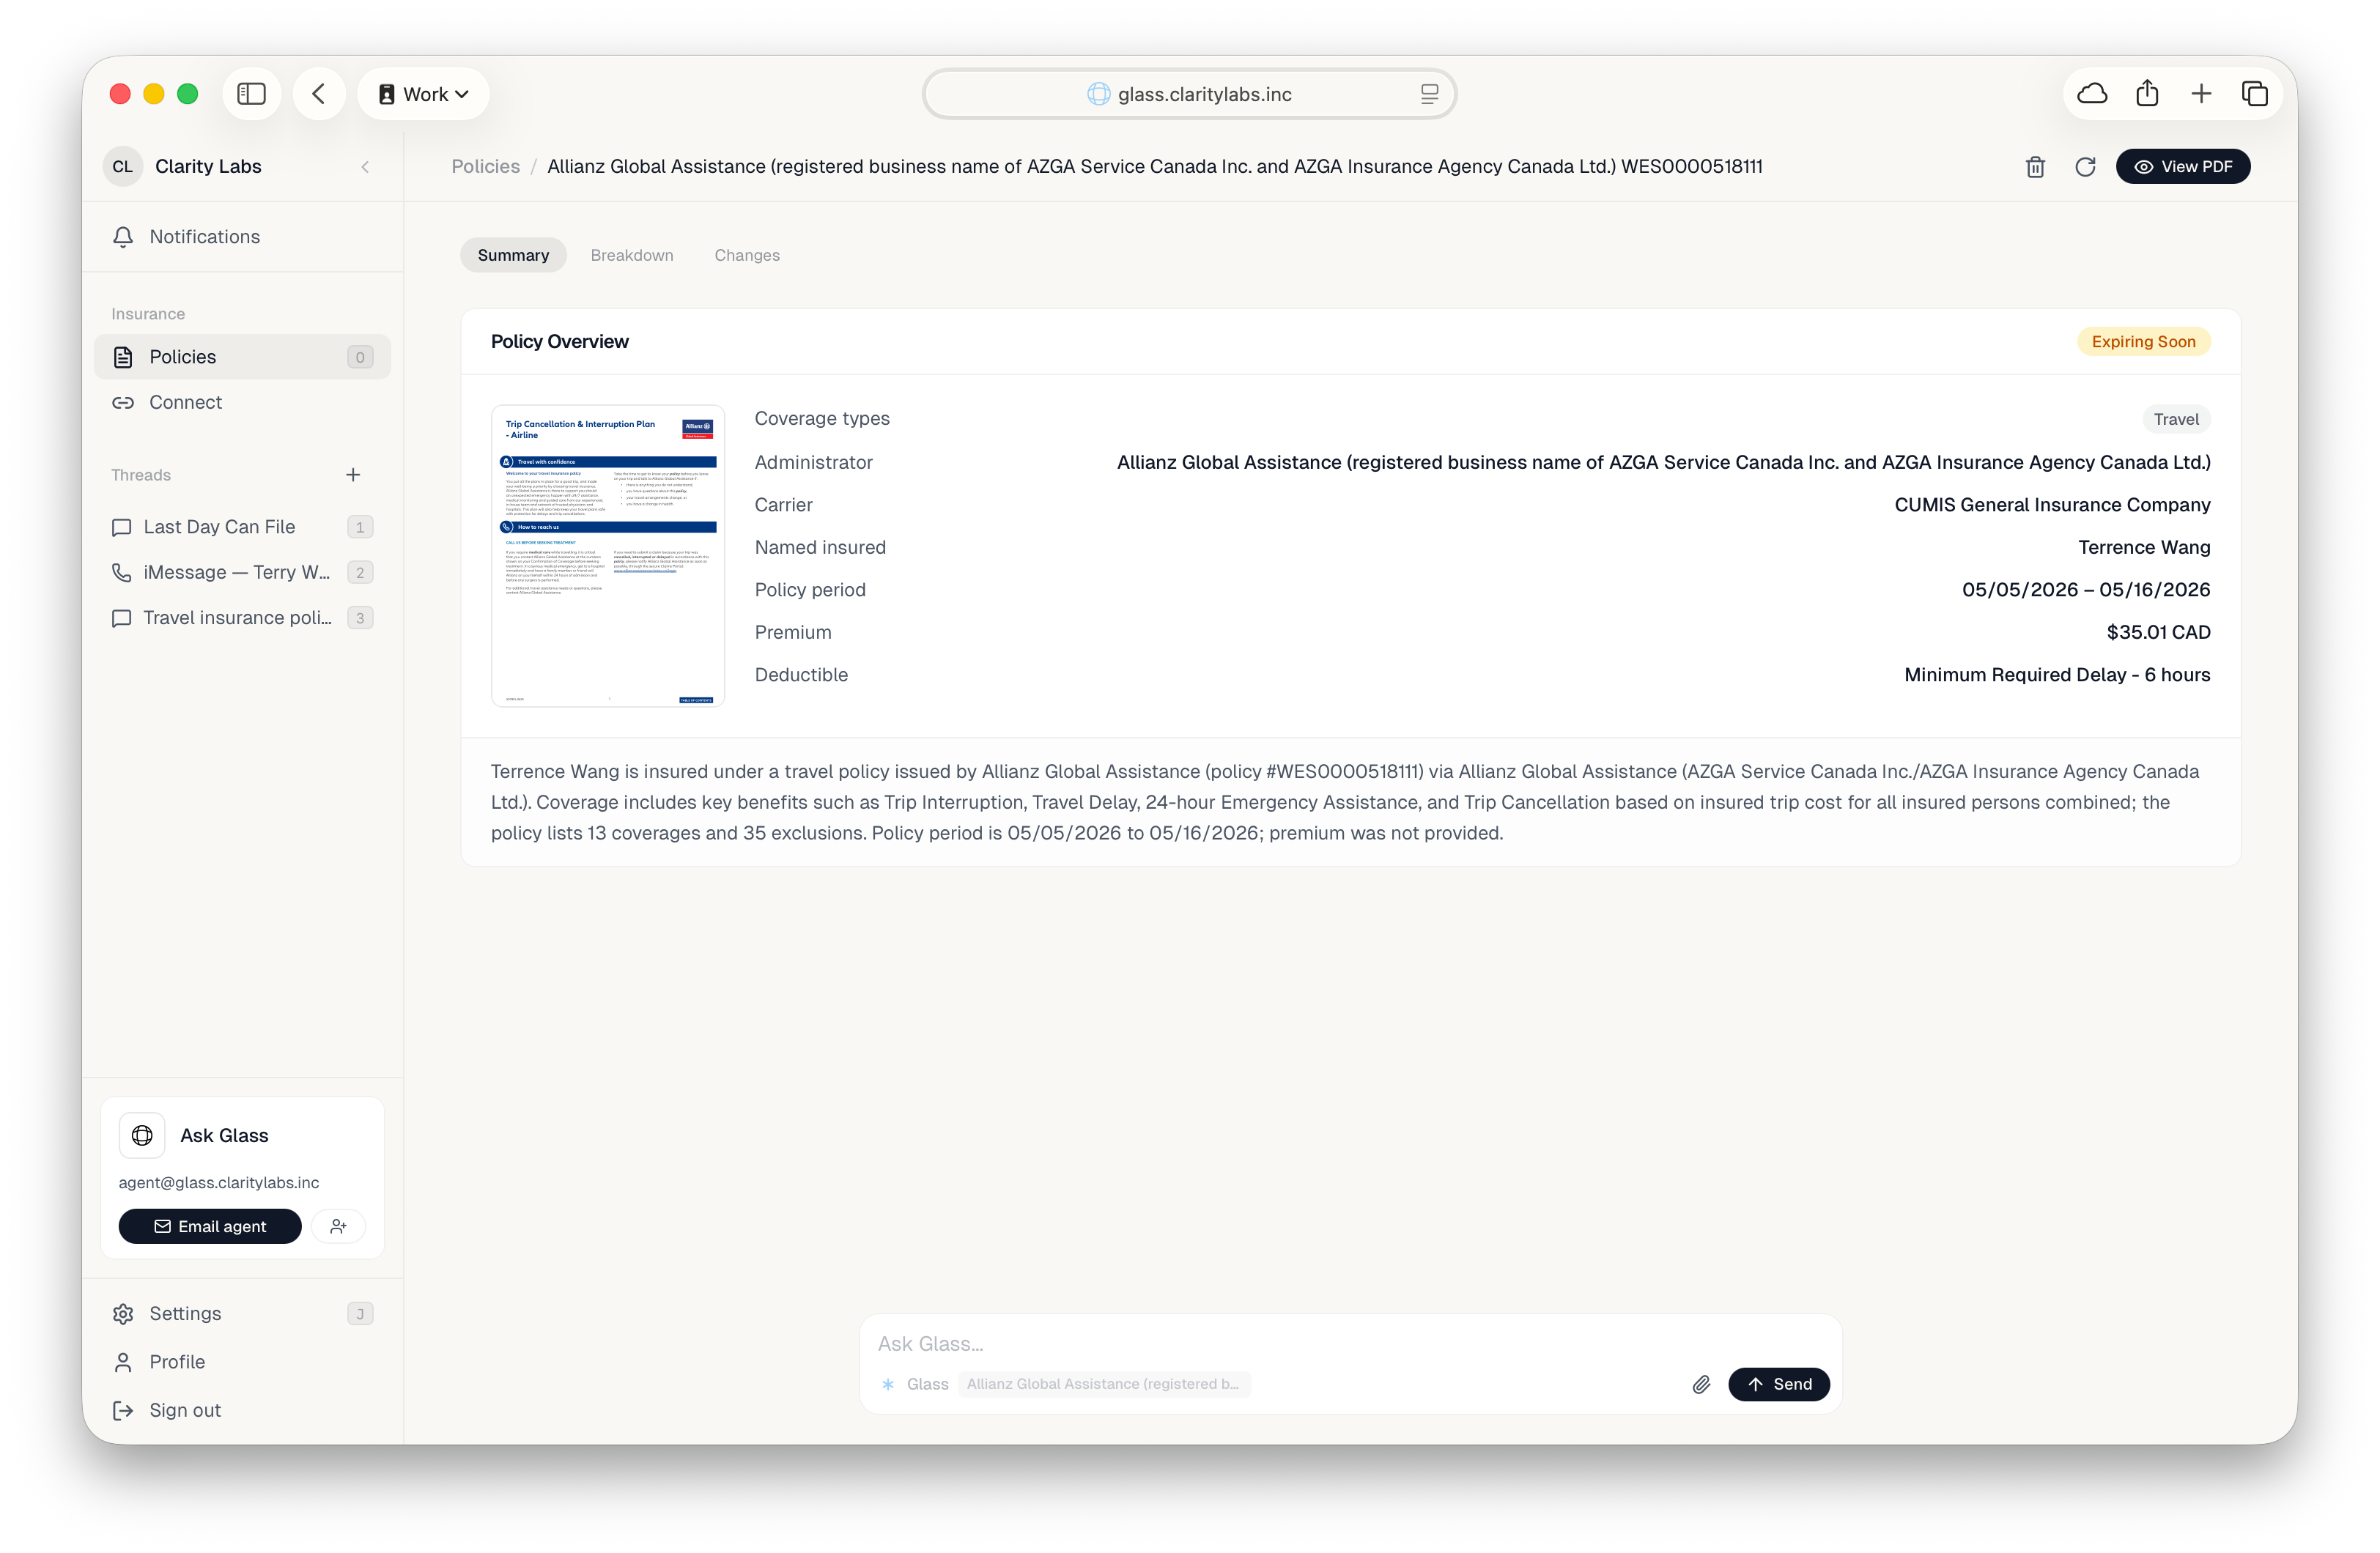Screen dimensions: 2380x1553
Task: Switch to the Summary tab
Action: (513, 255)
